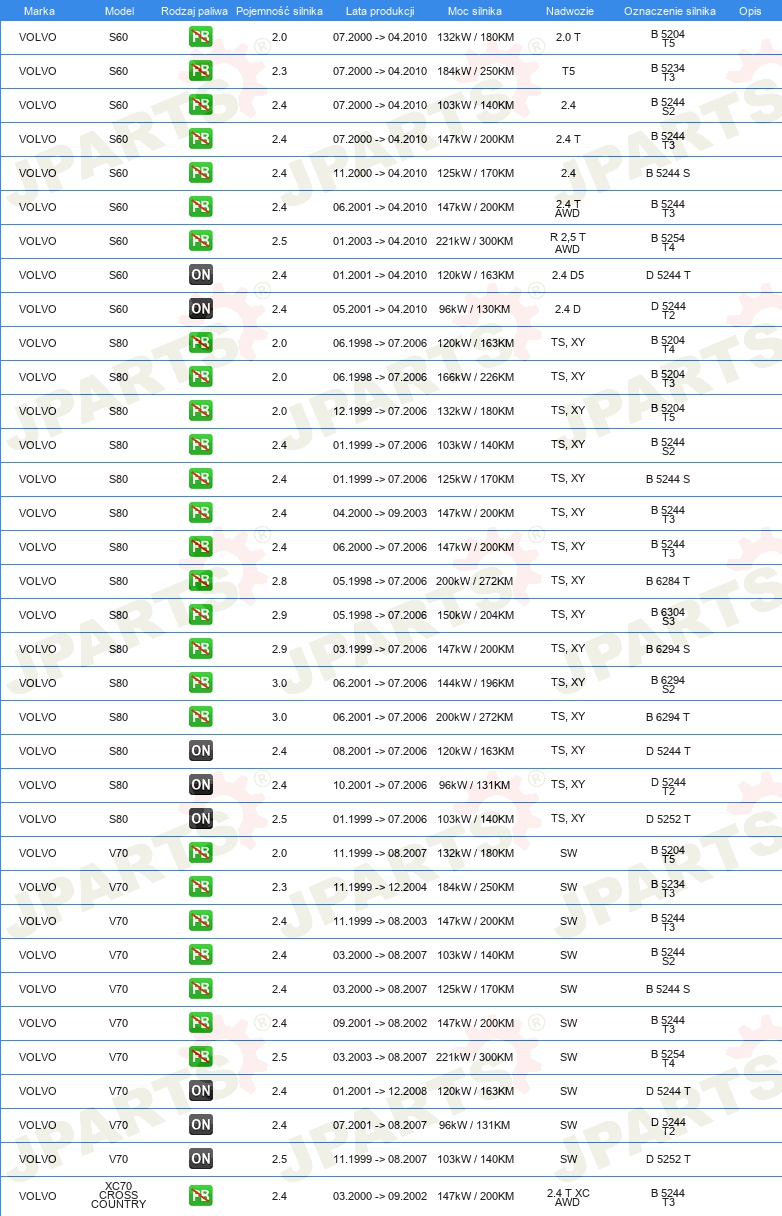Select the petrol icon in the S80 B 6294 S 2.9 row
The image size is (782, 1216).
(201, 649)
